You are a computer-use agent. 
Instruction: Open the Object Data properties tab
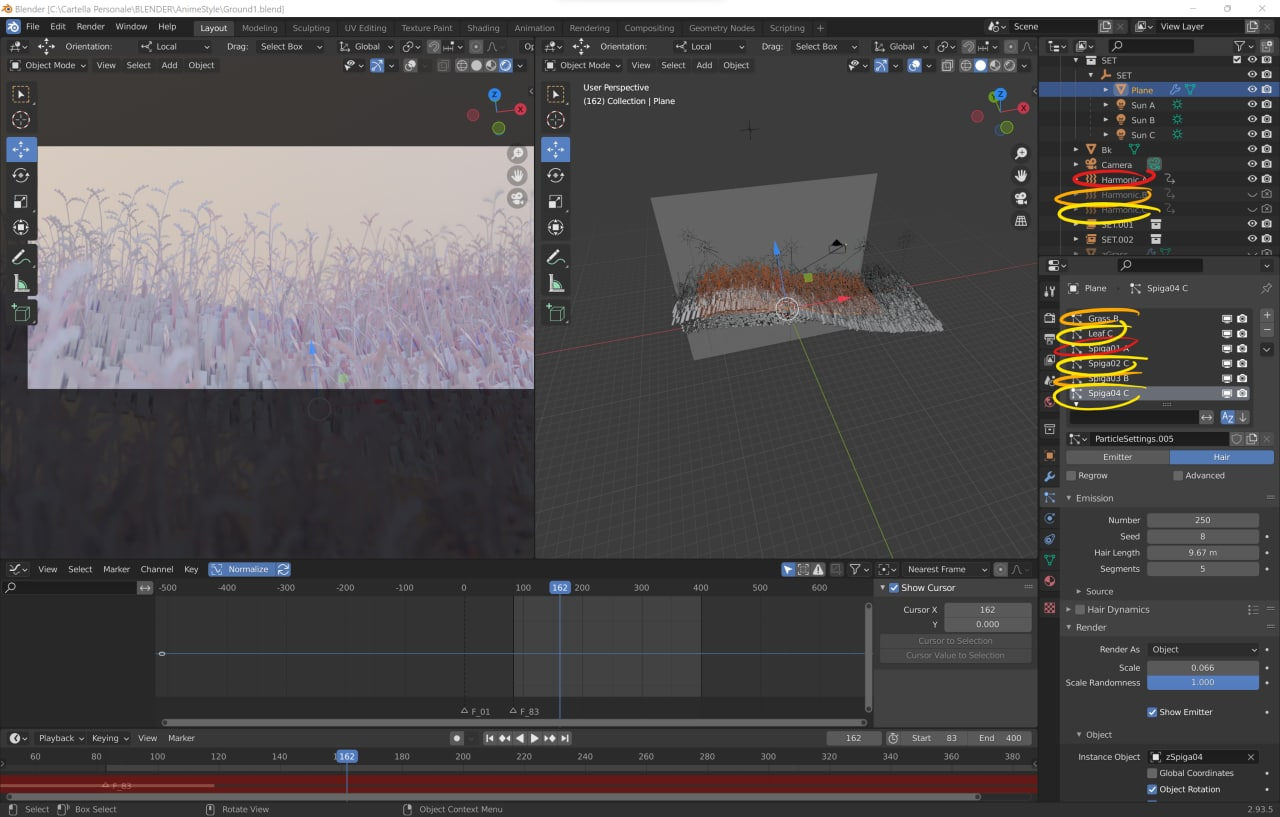1049,560
